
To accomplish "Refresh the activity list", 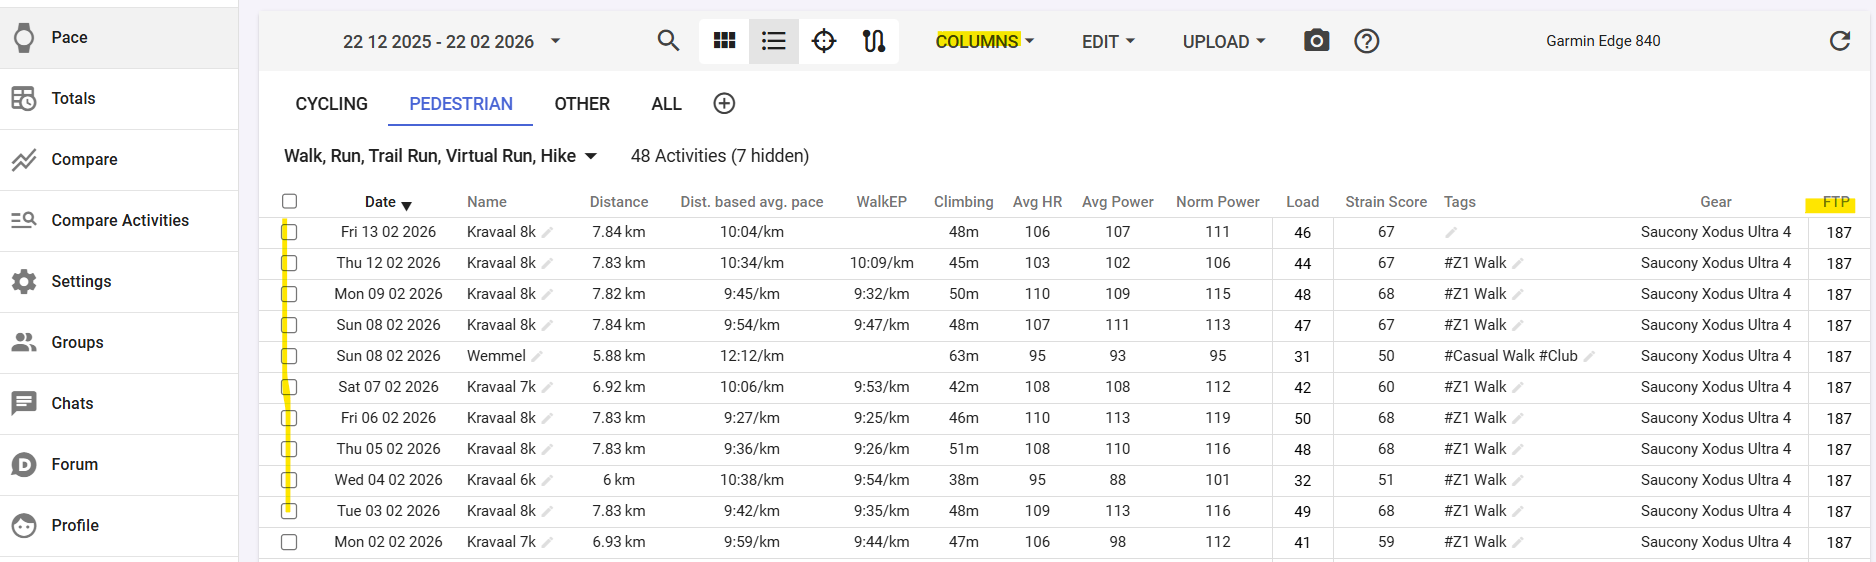I will pos(1839,41).
